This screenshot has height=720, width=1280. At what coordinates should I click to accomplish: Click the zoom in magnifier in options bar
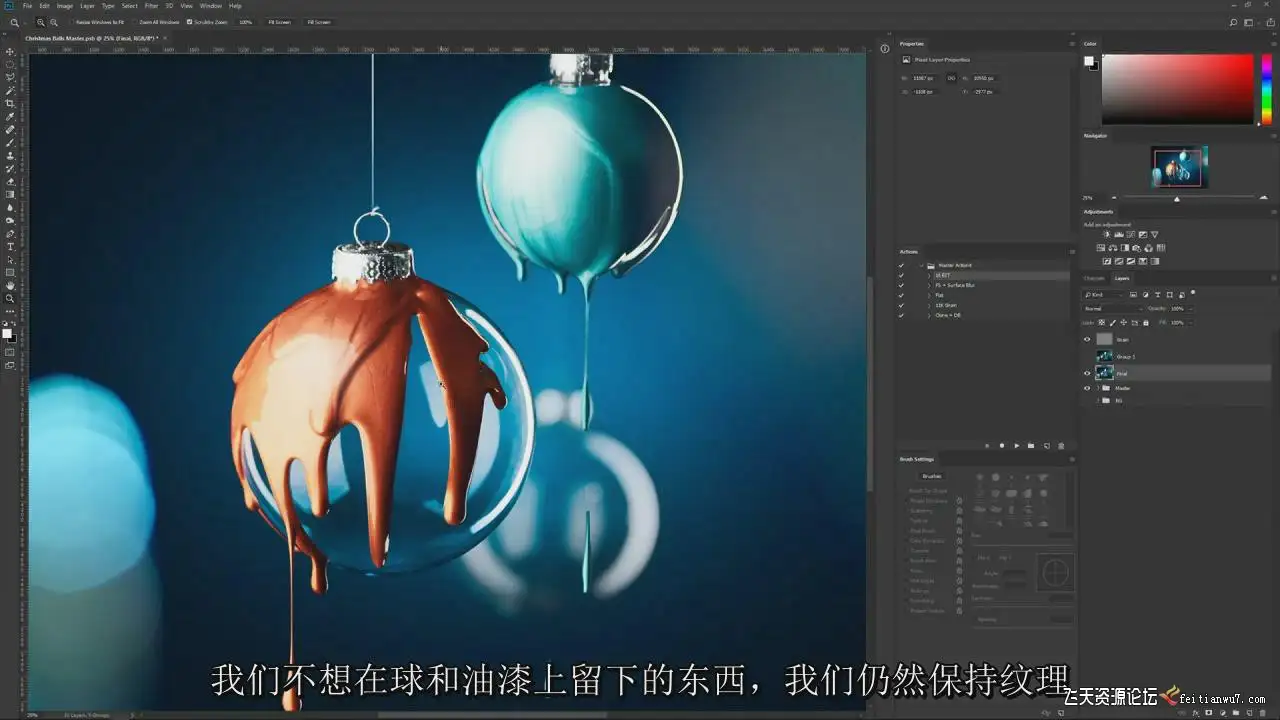point(41,21)
